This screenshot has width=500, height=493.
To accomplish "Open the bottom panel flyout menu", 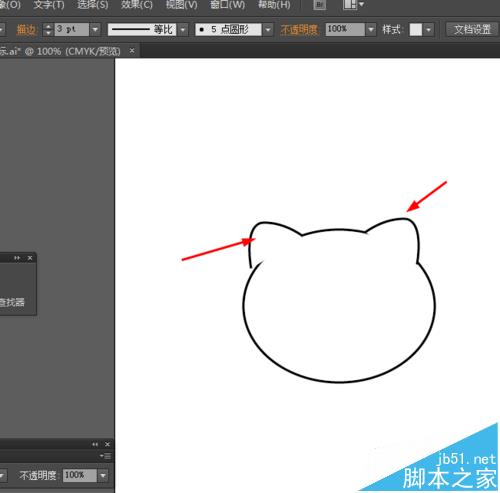I will [x=105, y=456].
